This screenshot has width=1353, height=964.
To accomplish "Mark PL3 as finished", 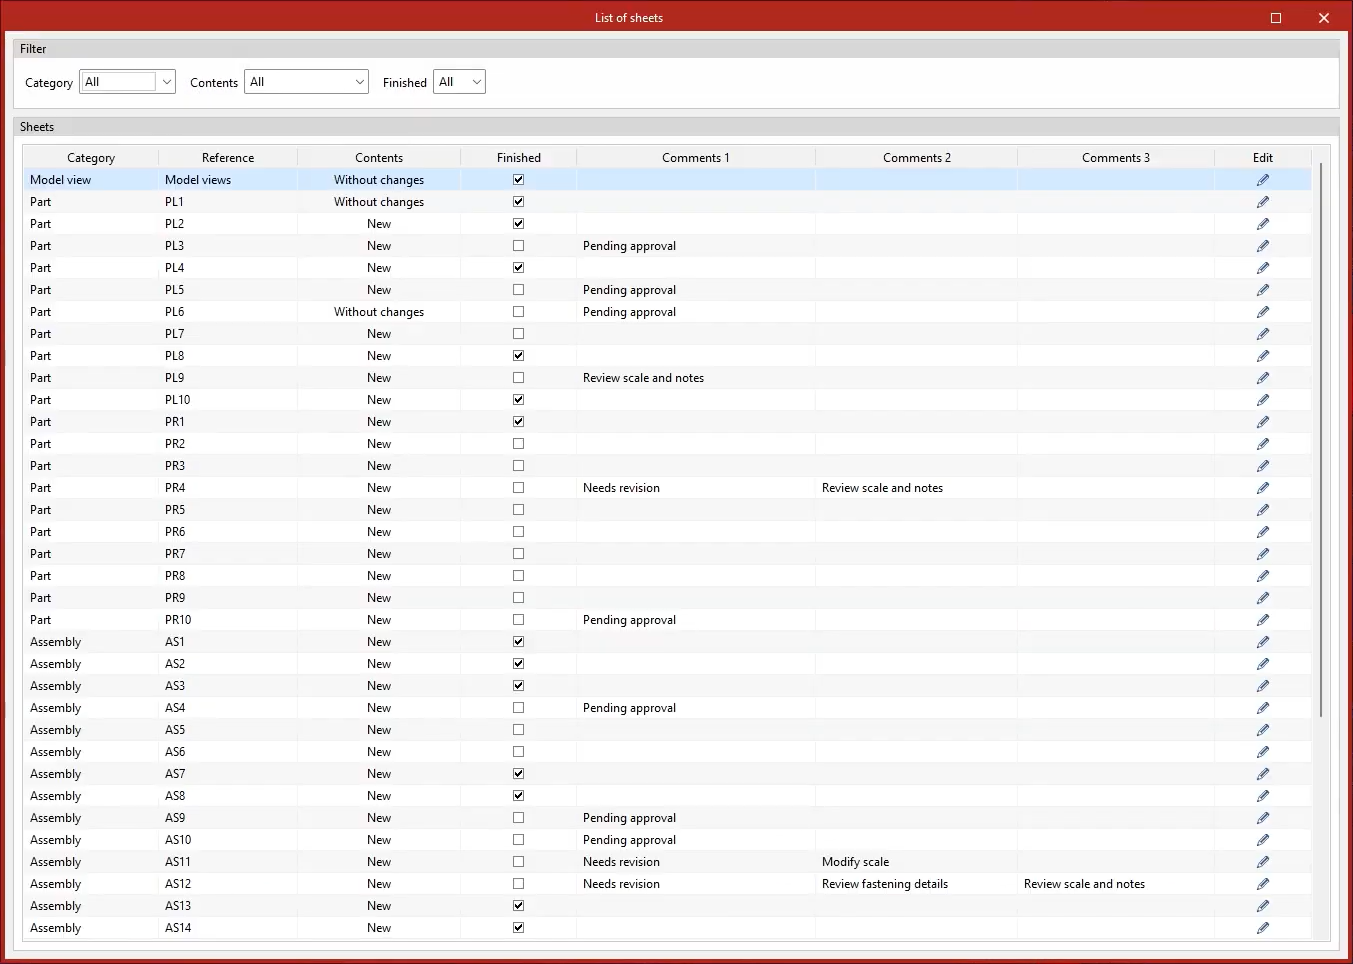I will pos(518,246).
